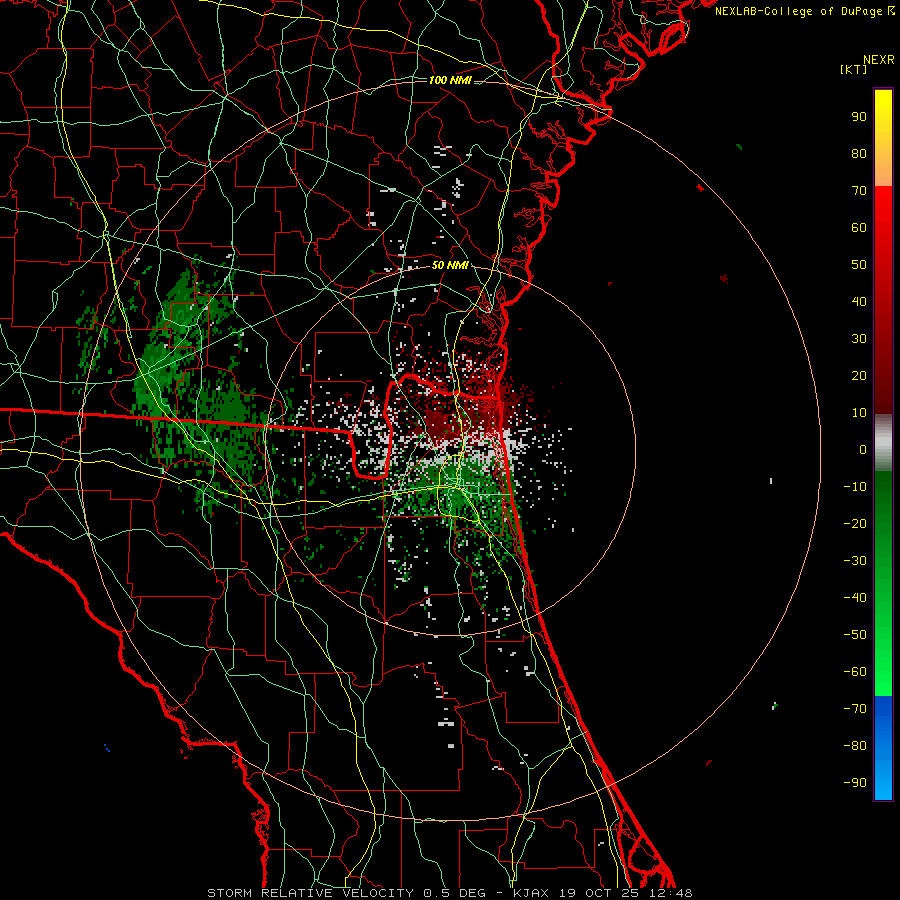The image size is (900, 900).
Task: Click the -70 value on velocity scale
Action: [855, 709]
